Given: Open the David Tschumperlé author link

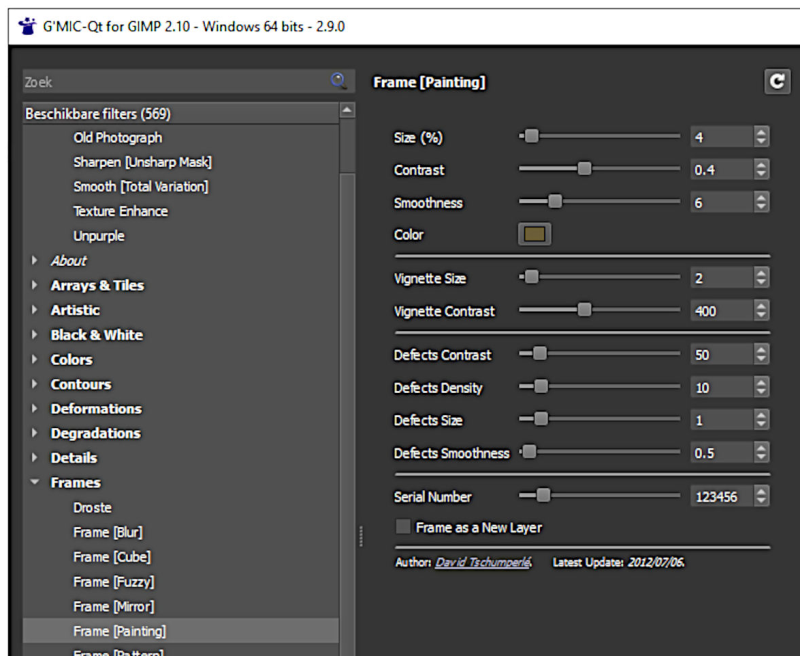Looking at the screenshot, I should pos(483,562).
